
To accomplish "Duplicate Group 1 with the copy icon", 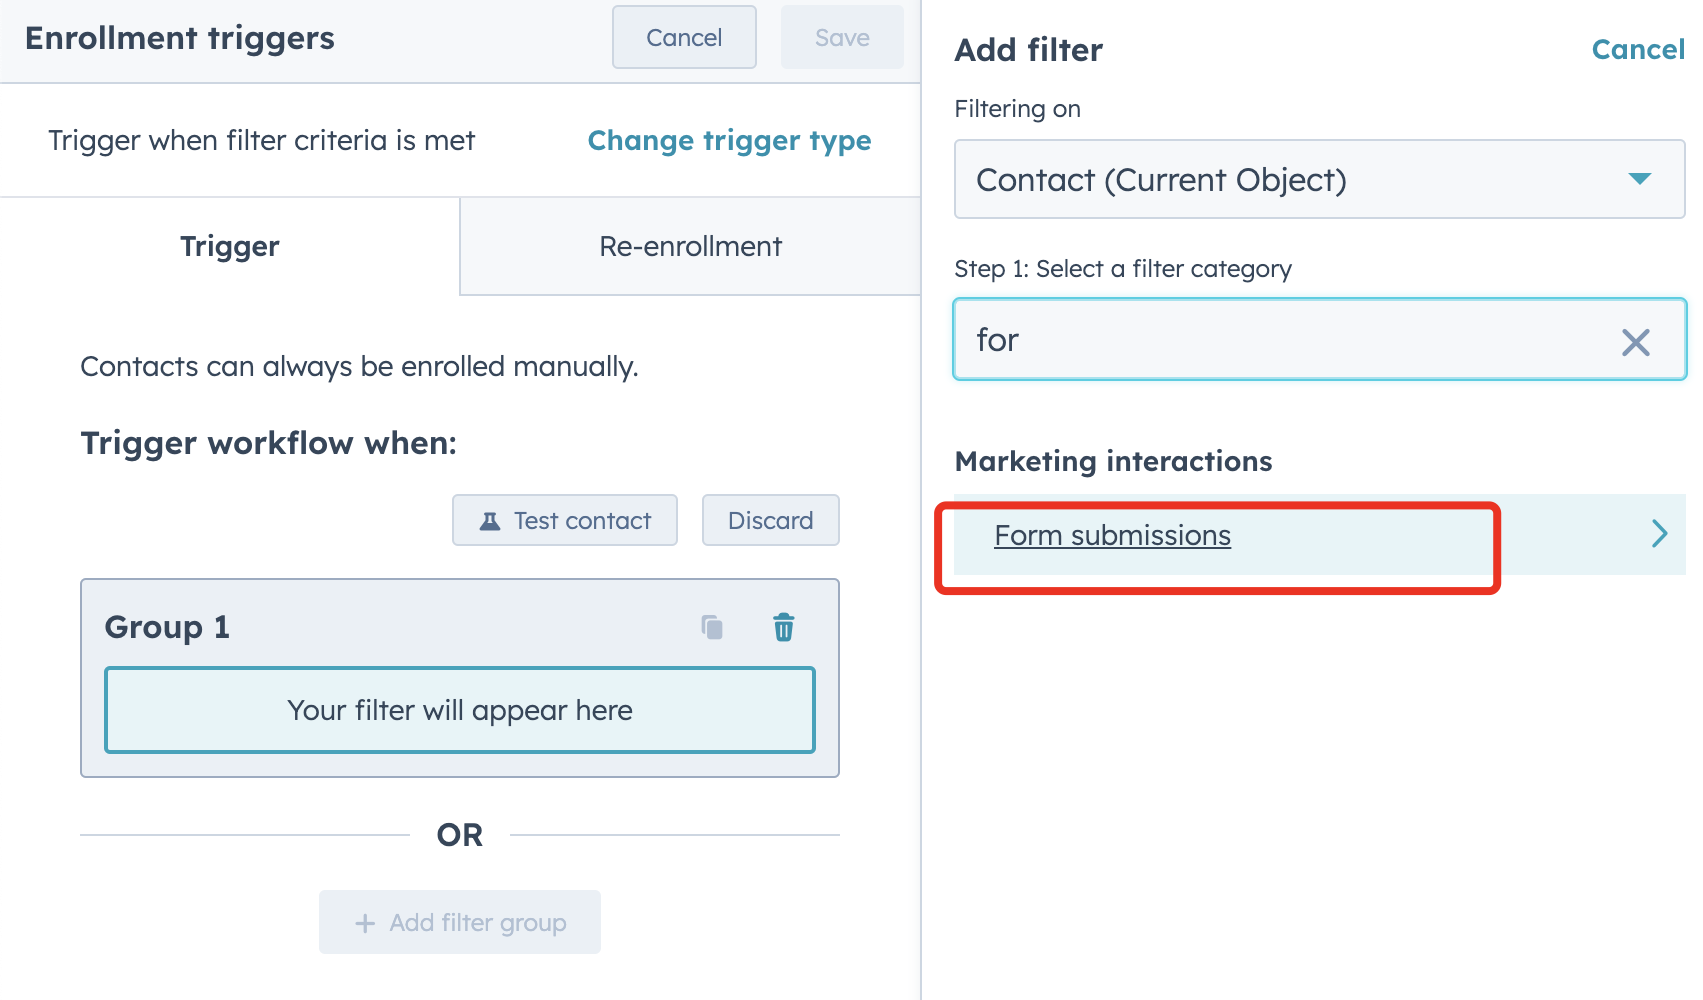I will [712, 627].
